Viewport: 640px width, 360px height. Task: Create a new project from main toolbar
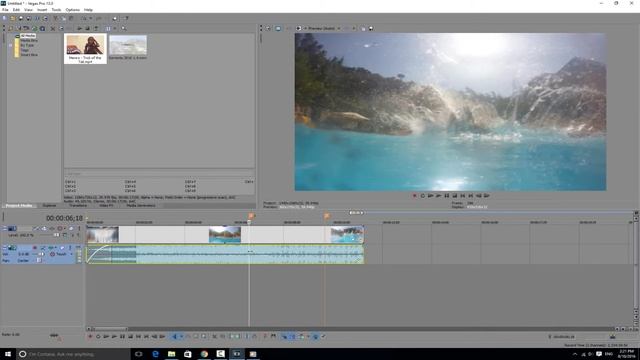(x=4, y=18)
